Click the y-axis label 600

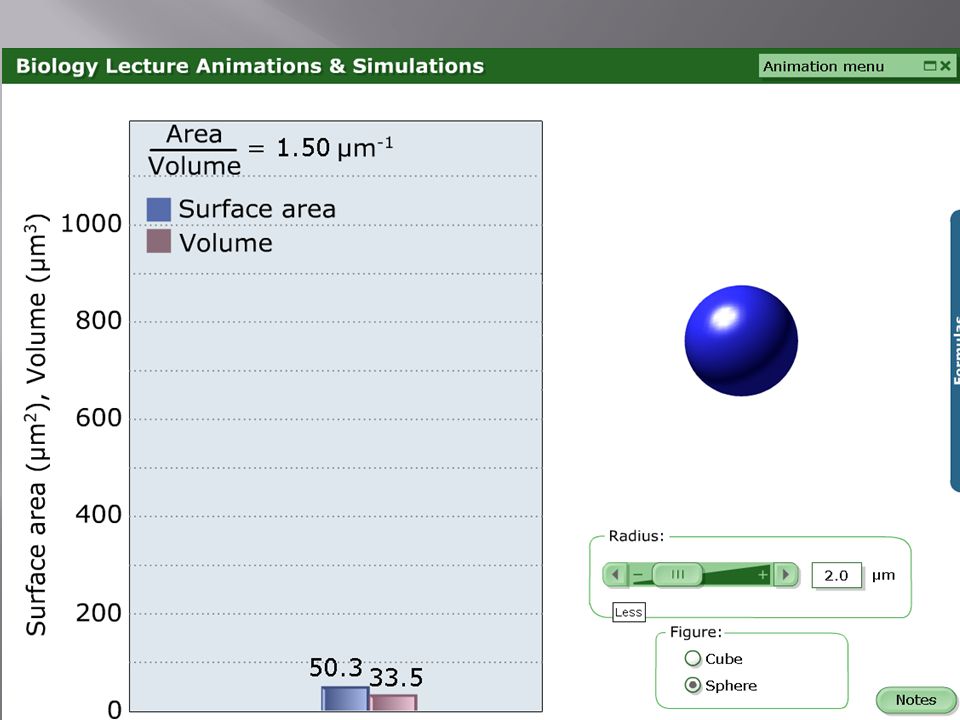[x=99, y=418]
